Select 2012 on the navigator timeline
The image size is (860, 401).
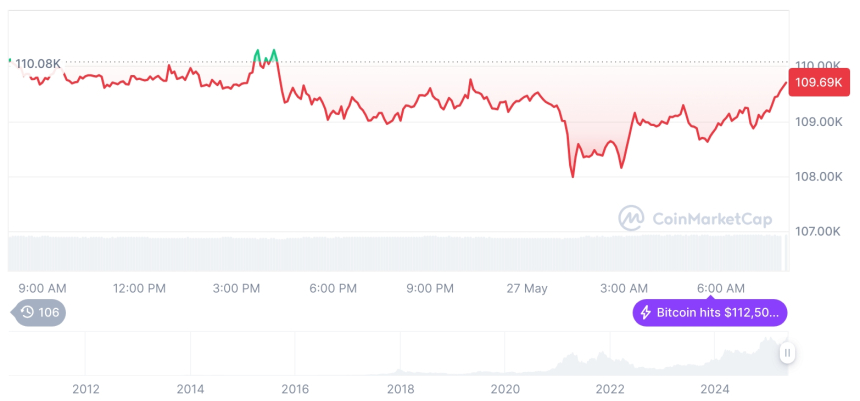point(85,389)
